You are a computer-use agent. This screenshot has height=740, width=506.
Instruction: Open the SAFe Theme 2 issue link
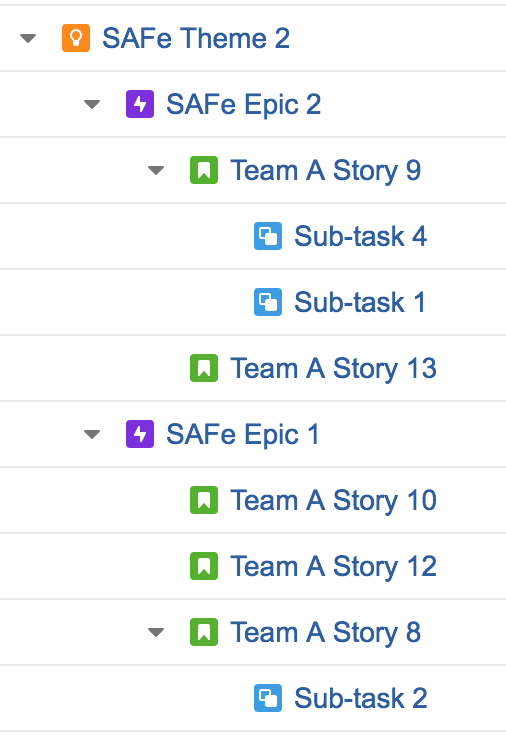tap(196, 38)
